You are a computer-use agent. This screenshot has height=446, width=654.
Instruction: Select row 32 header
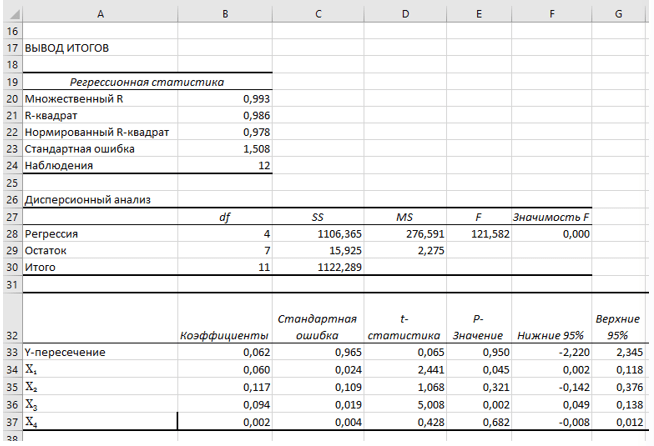click(13, 319)
